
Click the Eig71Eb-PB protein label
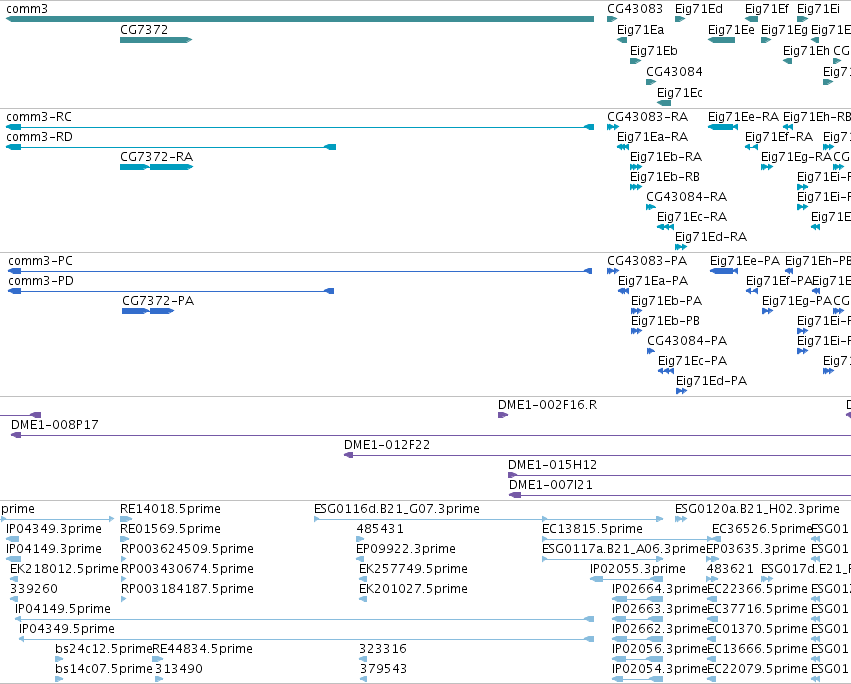coord(665,321)
